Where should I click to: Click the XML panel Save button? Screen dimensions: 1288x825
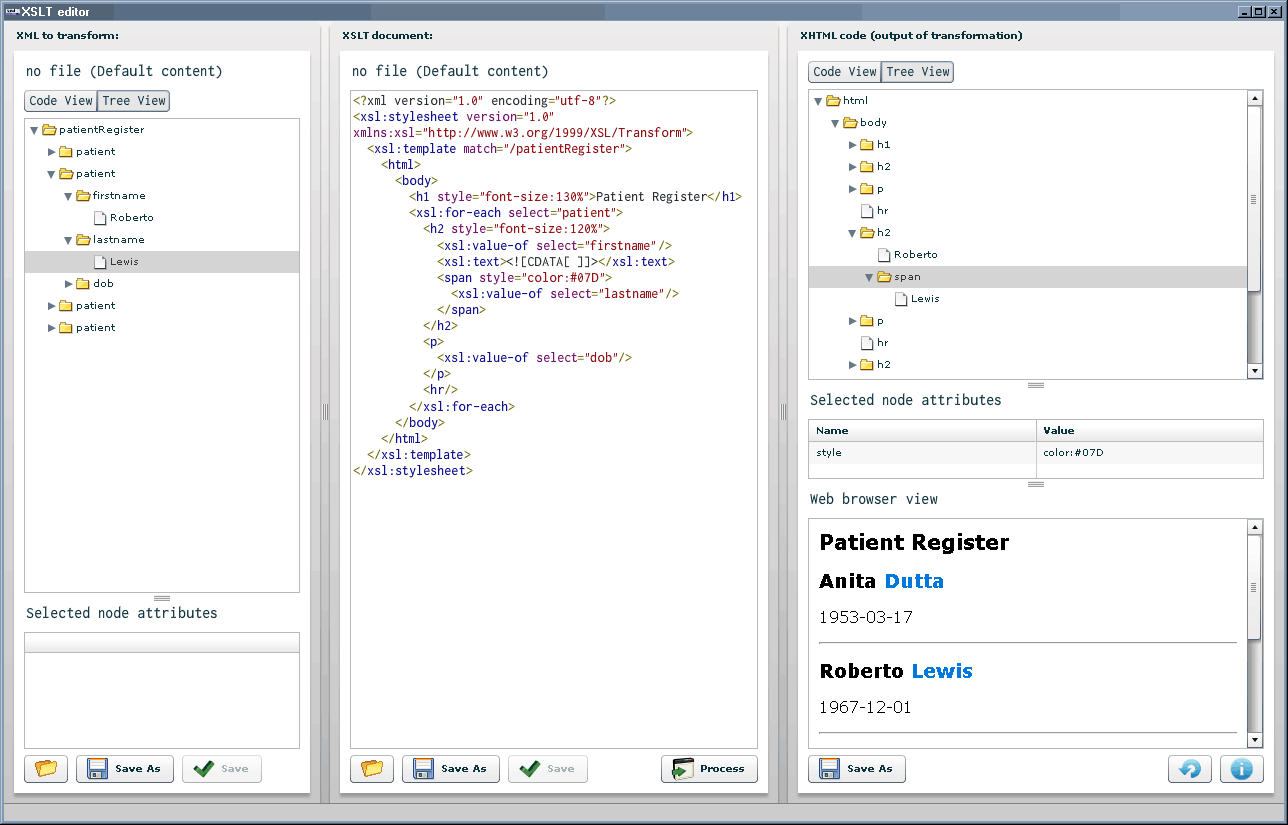pyautogui.click(x=222, y=769)
